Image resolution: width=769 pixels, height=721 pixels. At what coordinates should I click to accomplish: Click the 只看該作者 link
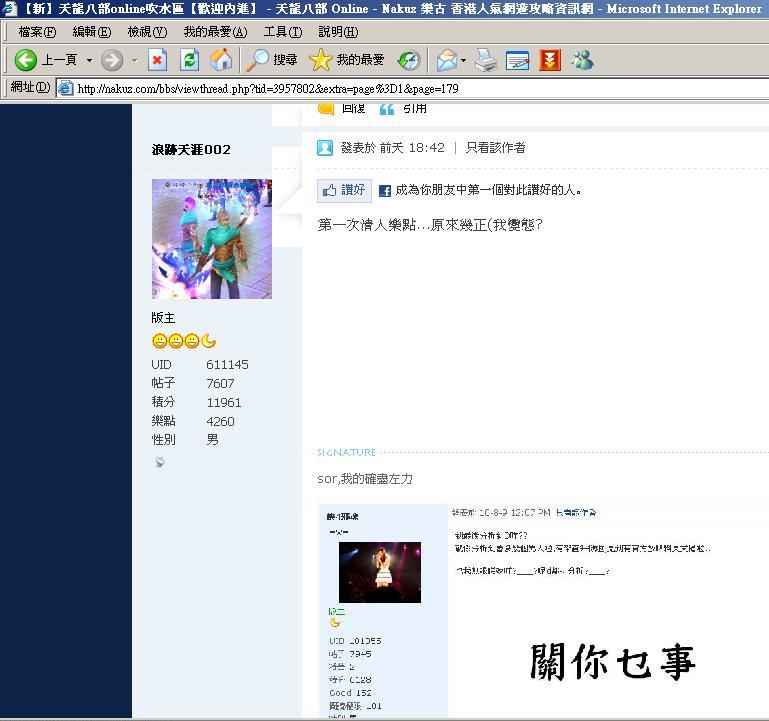495,148
